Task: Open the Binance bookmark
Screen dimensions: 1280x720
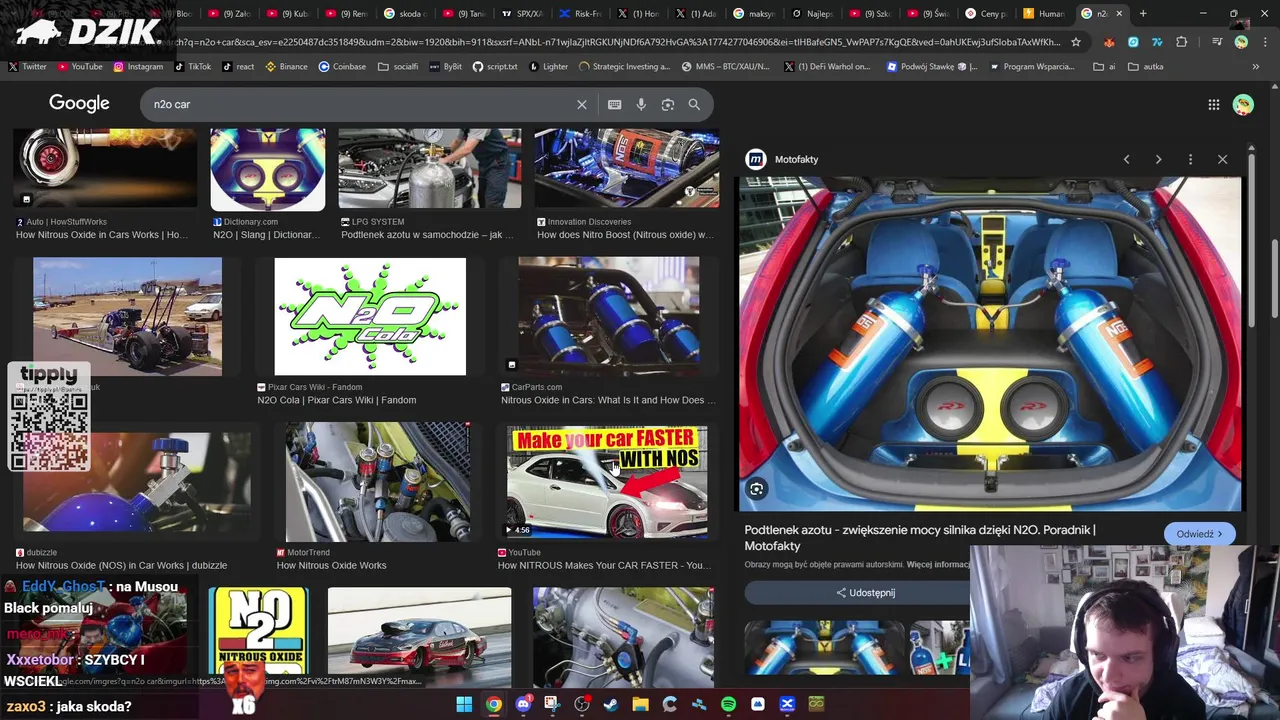Action: (286, 67)
